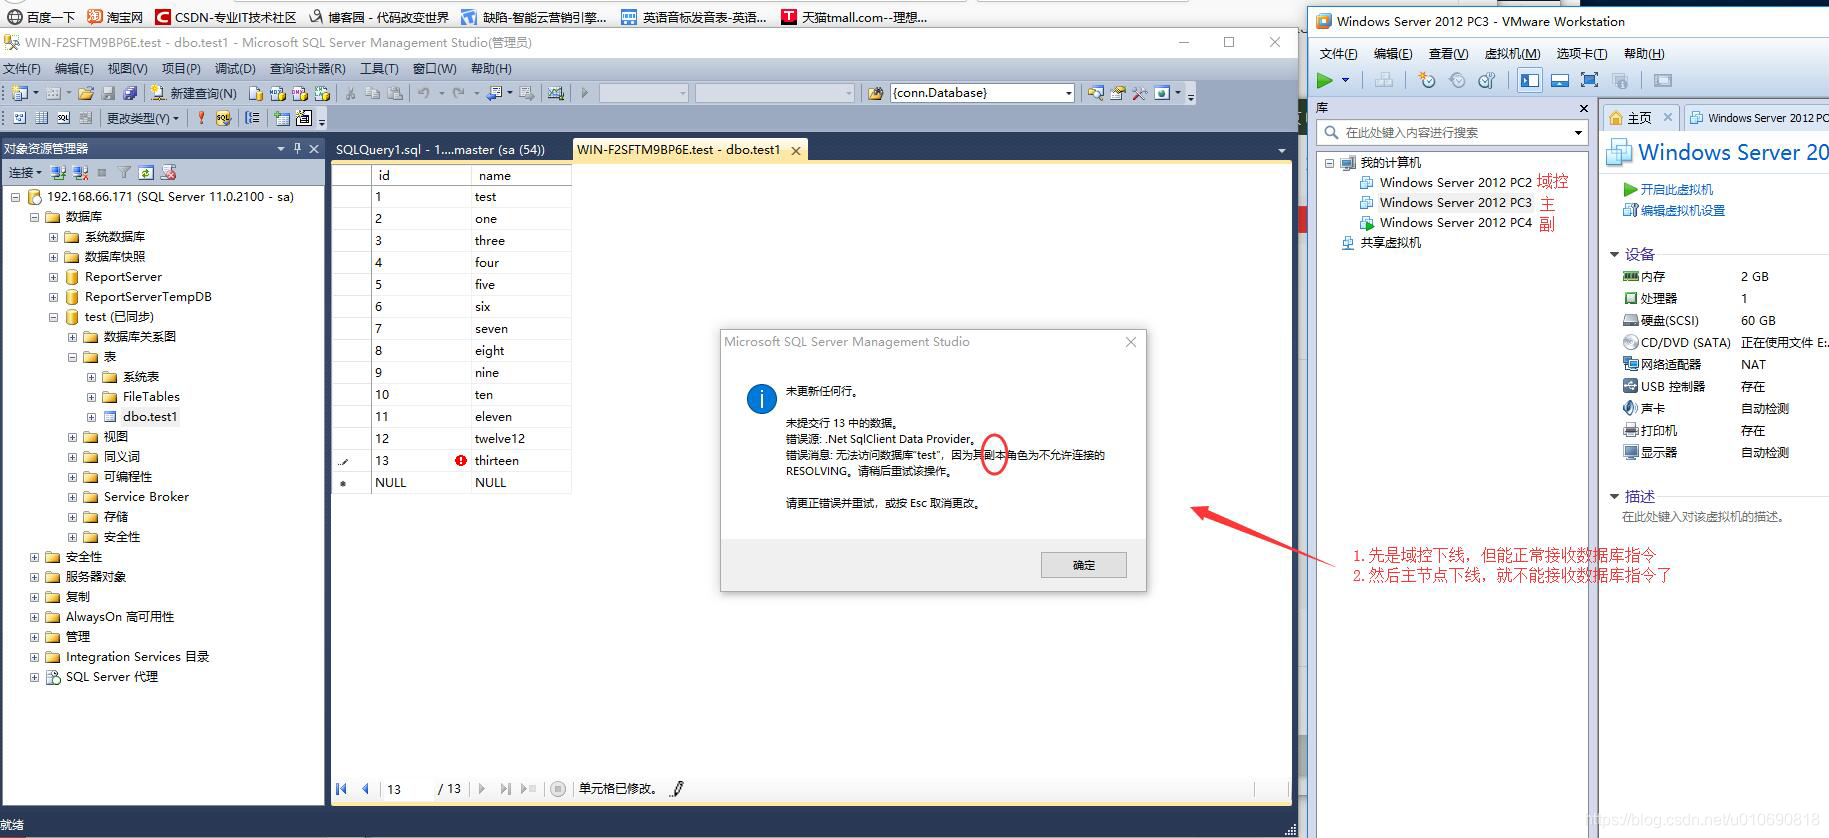
Task: Open the Connect (连接) dropdown in Object Explorer
Action: (25, 173)
